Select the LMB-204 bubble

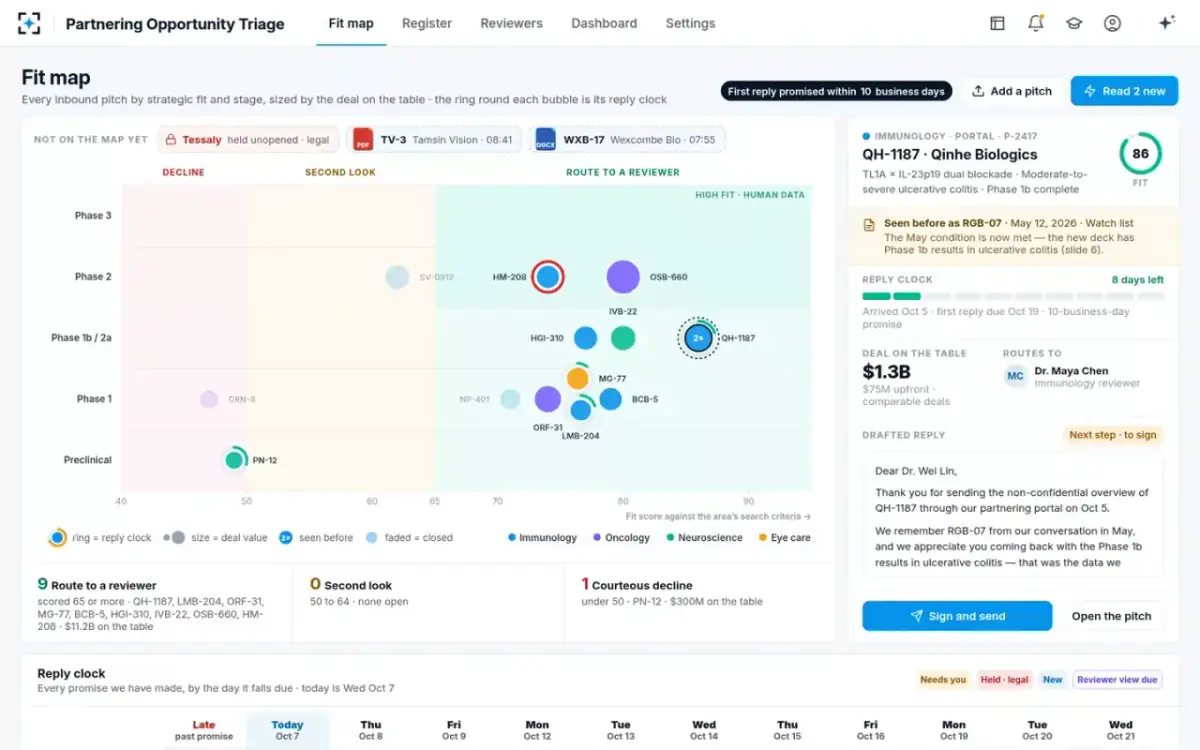pyautogui.click(x=581, y=409)
